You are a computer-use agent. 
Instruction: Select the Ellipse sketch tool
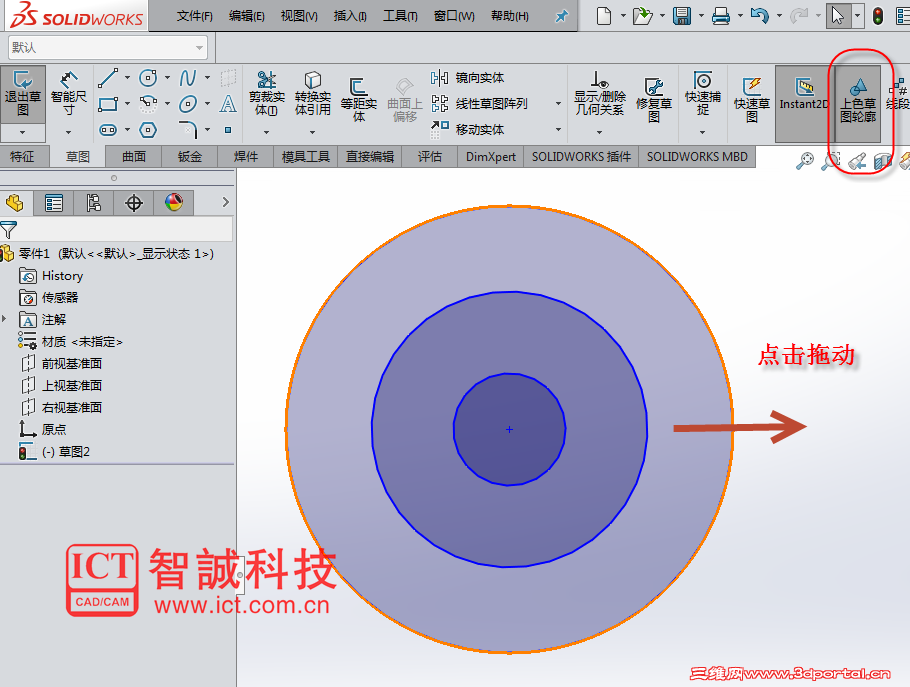point(187,104)
